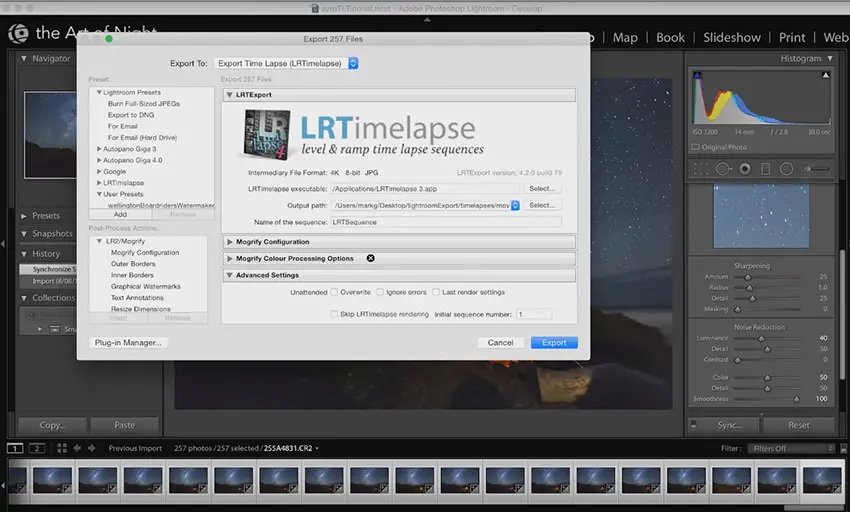Open the Plug-in Manager
This screenshot has height=512, width=850.
click(128, 343)
